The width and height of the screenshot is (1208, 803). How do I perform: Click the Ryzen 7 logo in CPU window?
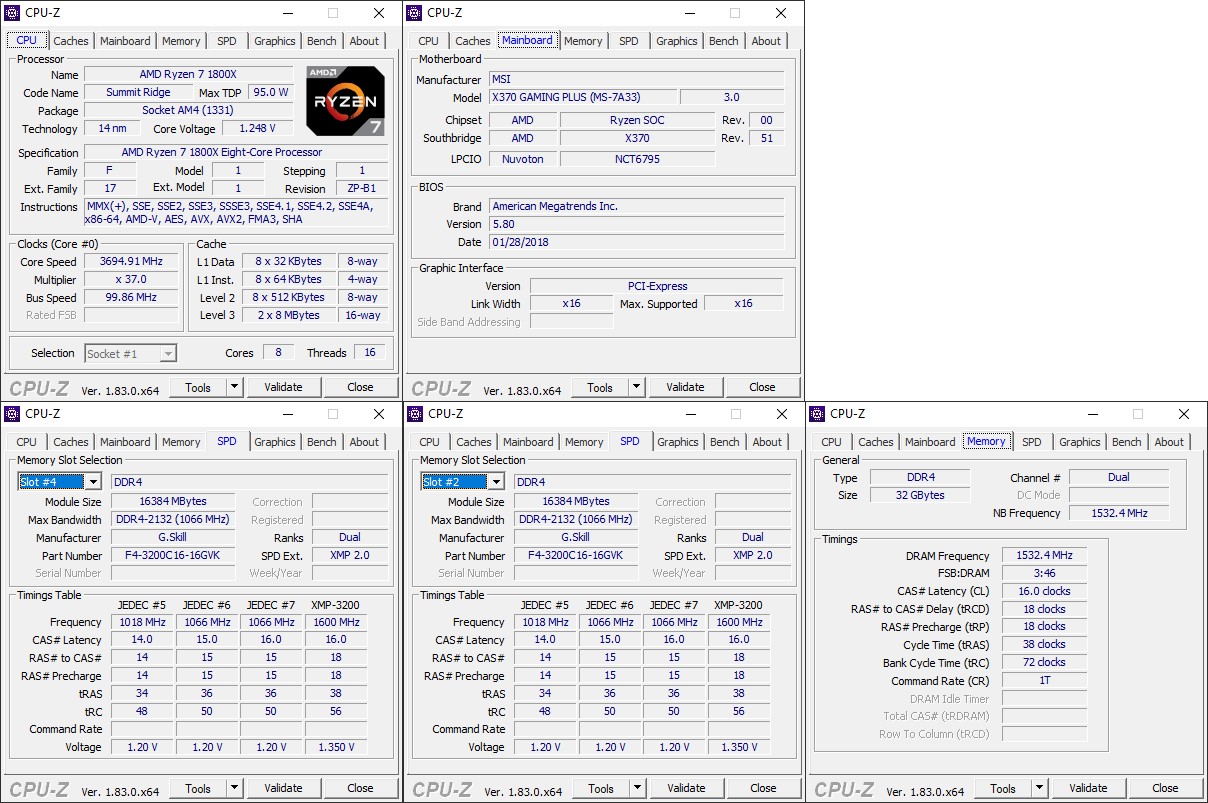click(x=345, y=101)
